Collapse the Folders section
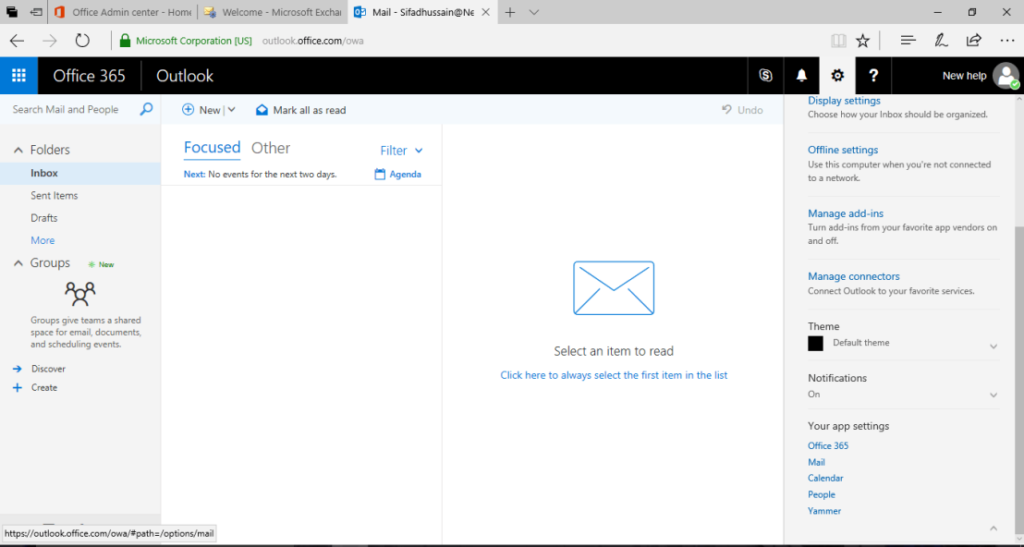This screenshot has height=547, width=1024. tap(18, 150)
